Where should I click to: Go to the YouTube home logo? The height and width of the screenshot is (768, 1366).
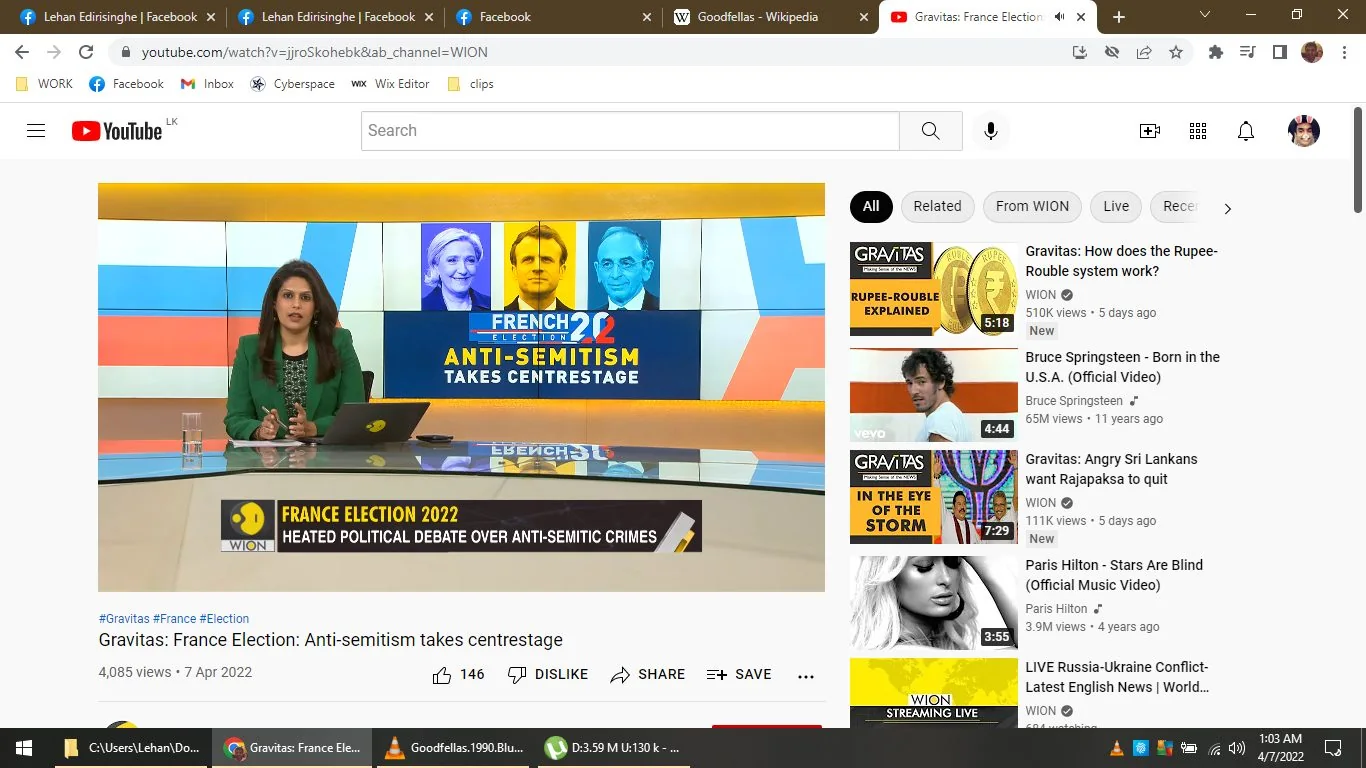tap(117, 131)
